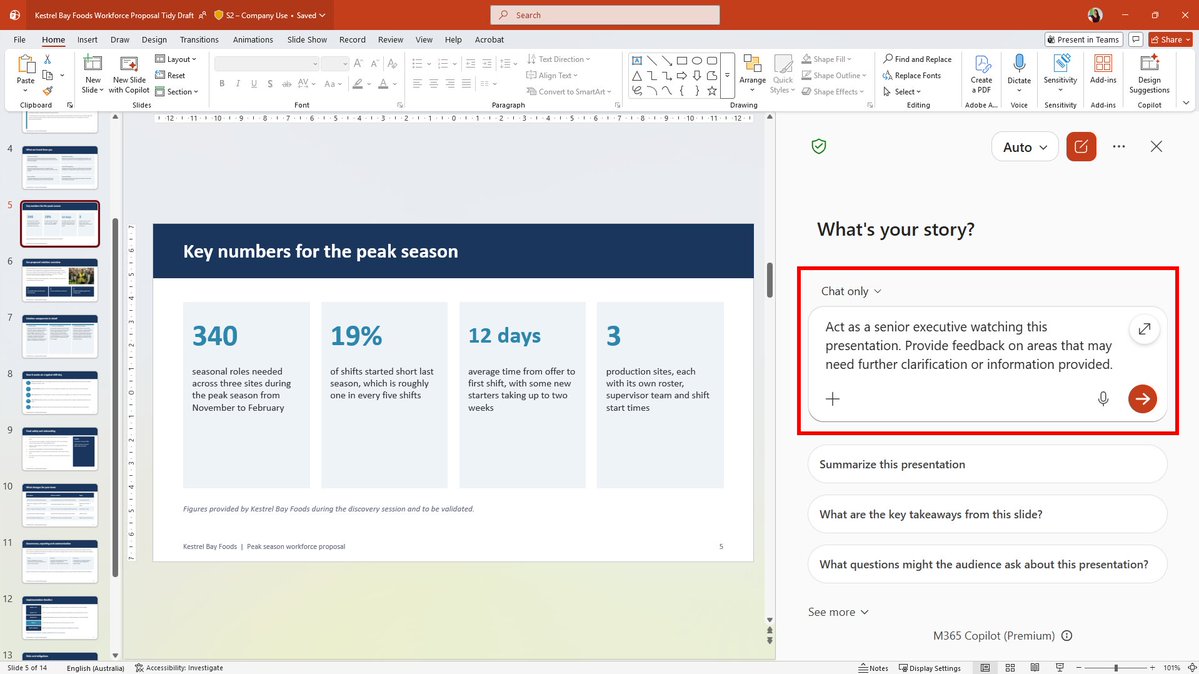Click Summarize this presentation suggestion
Image resolution: width=1199 pixels, height=674 pixels.
coord(986,464)
